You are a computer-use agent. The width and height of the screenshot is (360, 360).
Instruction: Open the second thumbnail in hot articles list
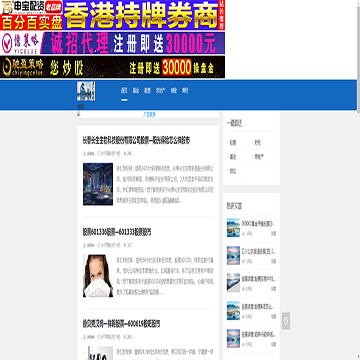233,255
